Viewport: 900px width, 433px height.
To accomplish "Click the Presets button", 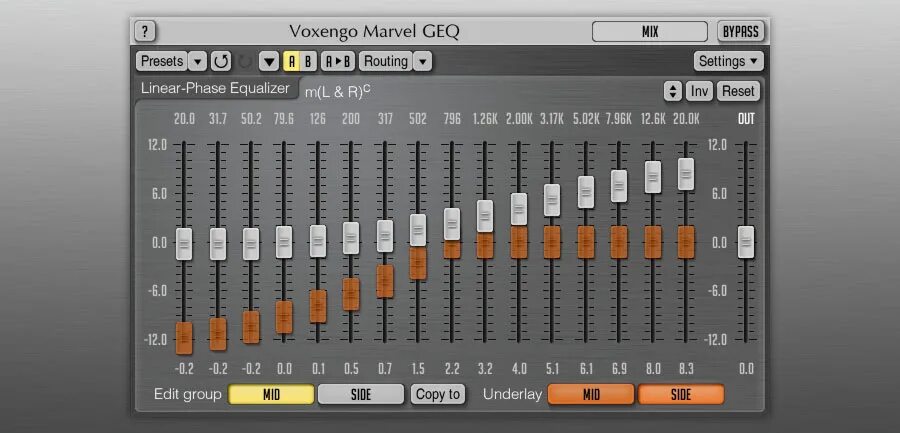I will click(x=162, y=61).
